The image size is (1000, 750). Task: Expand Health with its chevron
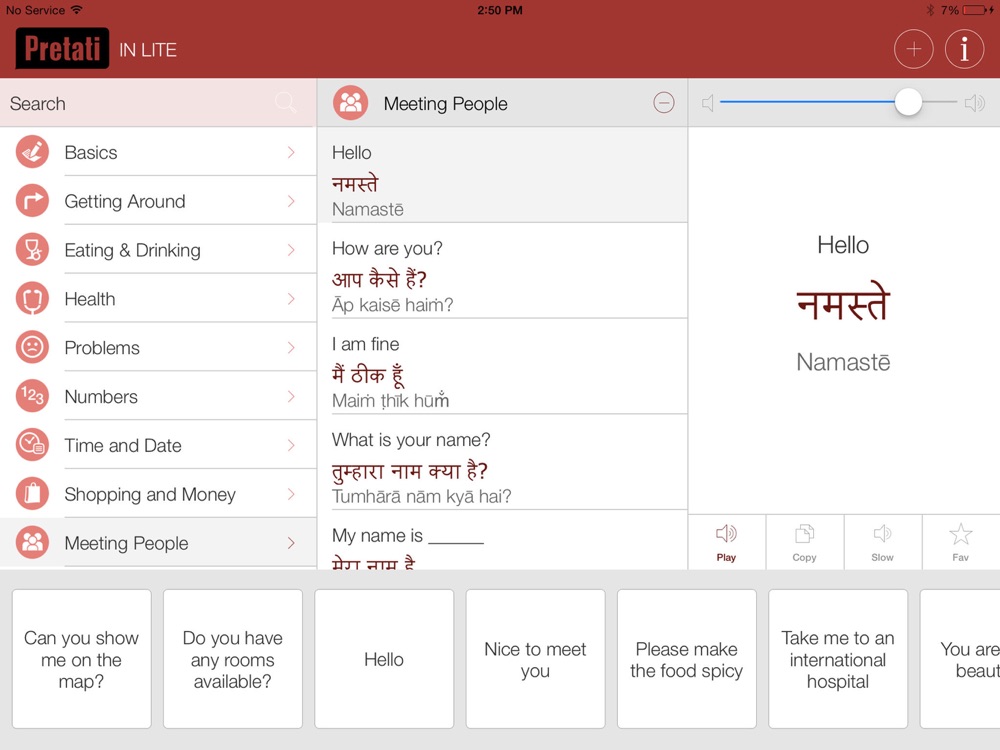[x=291, y=298]
